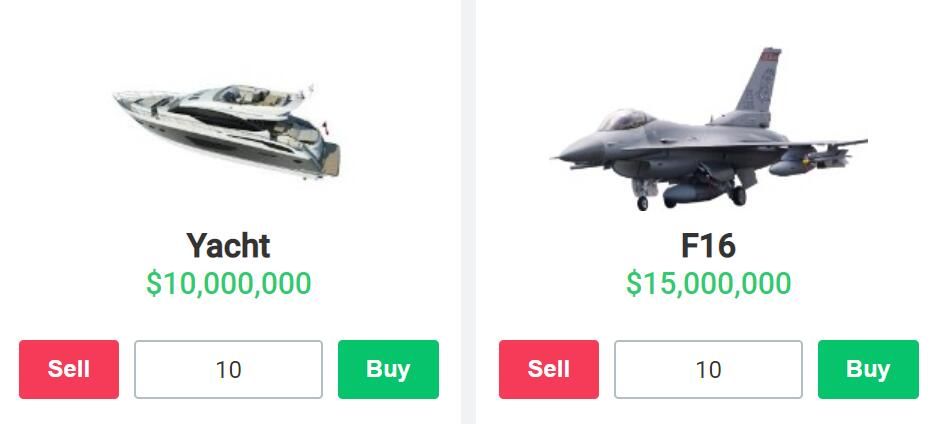Buy the Yacht item
This screenshot has height=424, width=935.
tap(388, 369)
